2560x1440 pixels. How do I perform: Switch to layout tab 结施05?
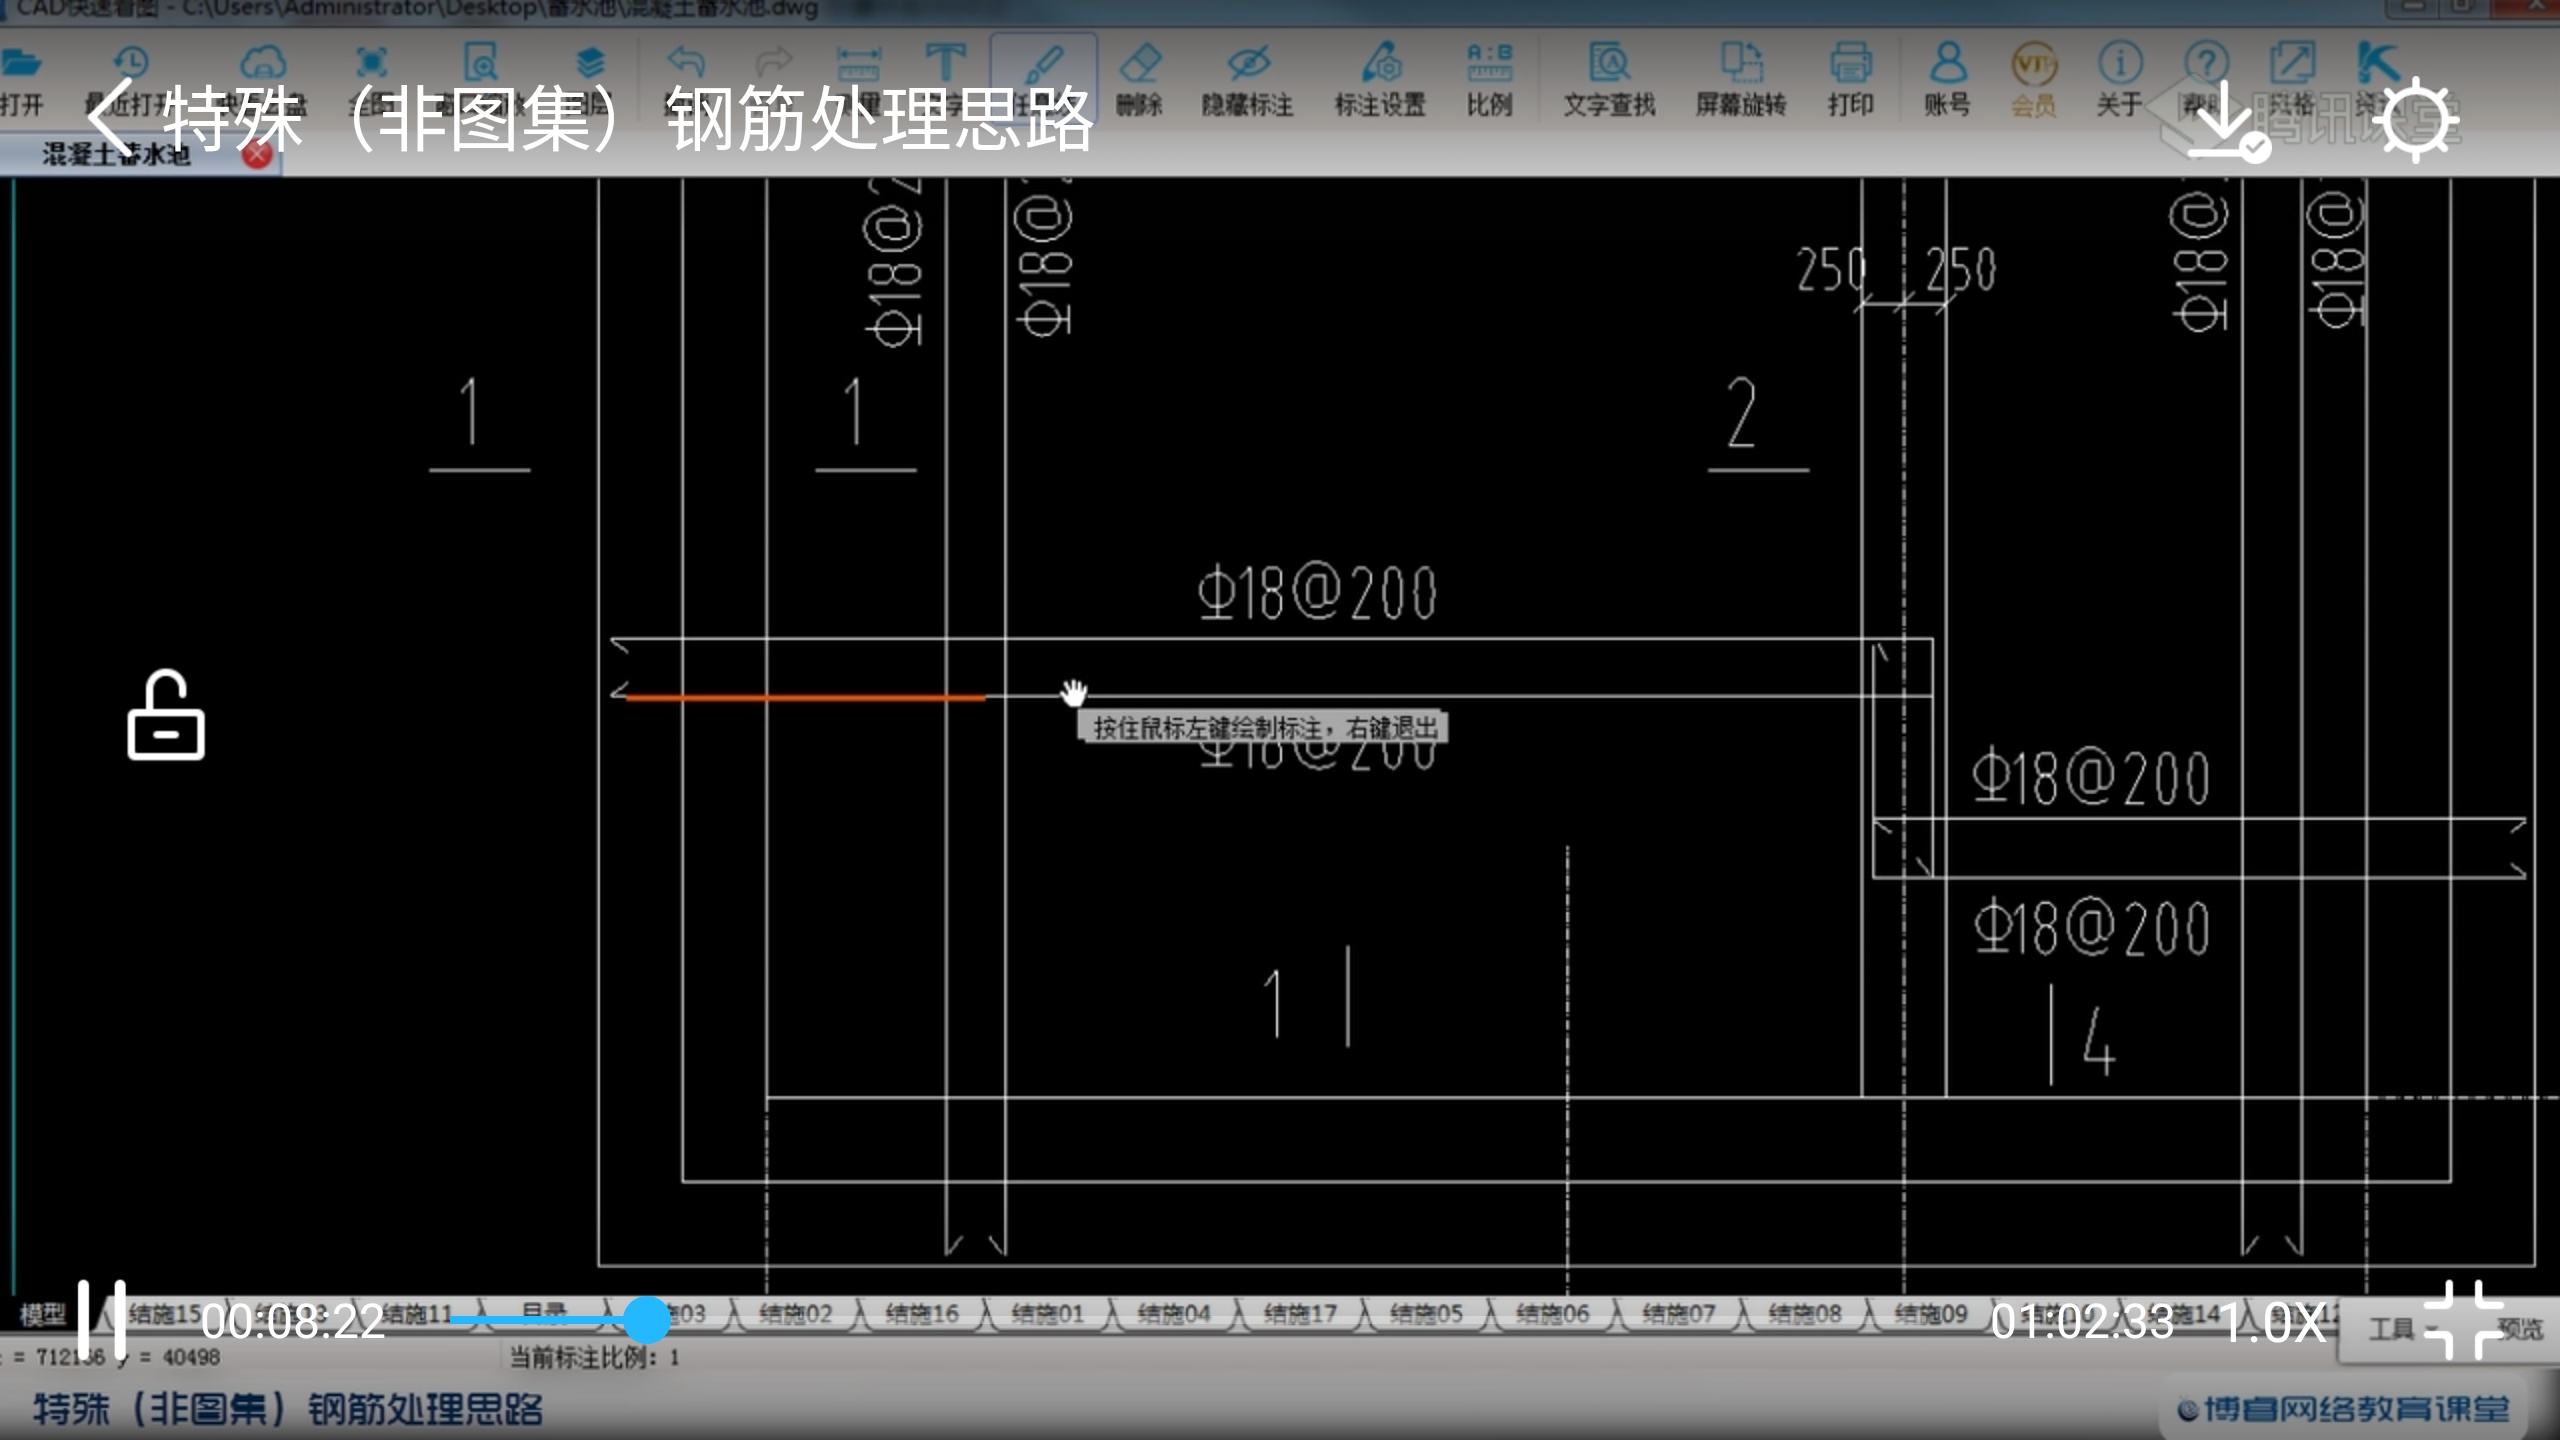pos(1425,1314)
